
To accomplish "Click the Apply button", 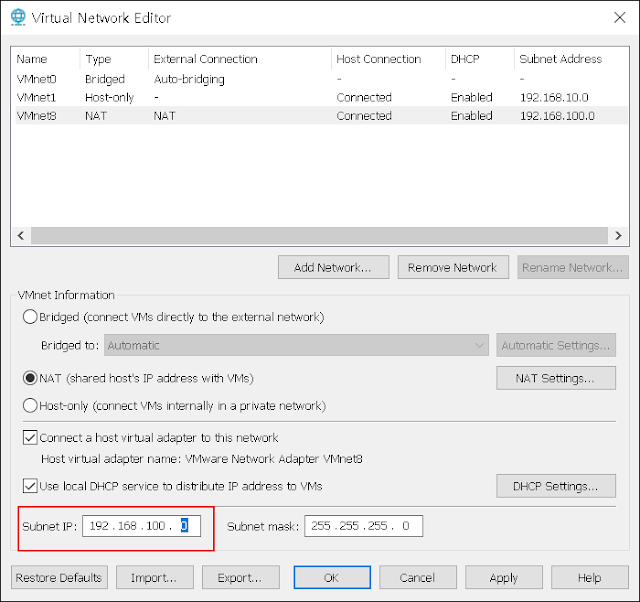I will 504,578.
